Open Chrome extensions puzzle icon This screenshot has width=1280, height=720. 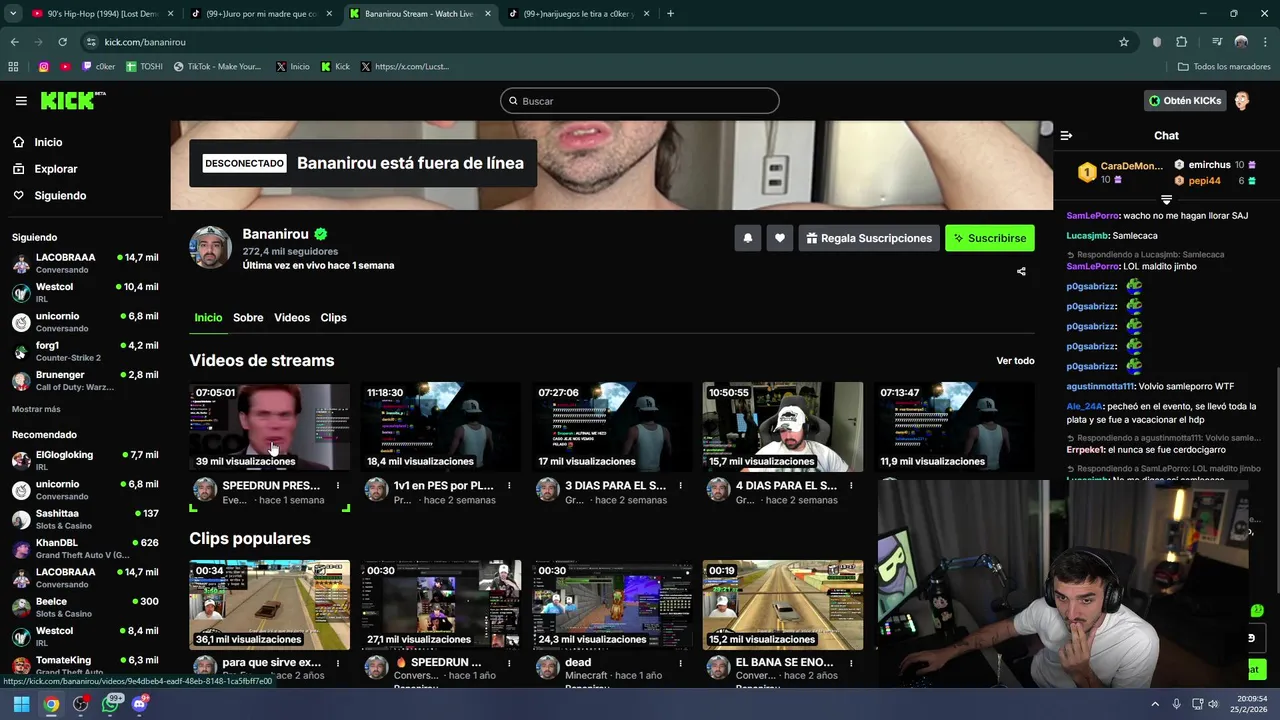(1181, 42)
